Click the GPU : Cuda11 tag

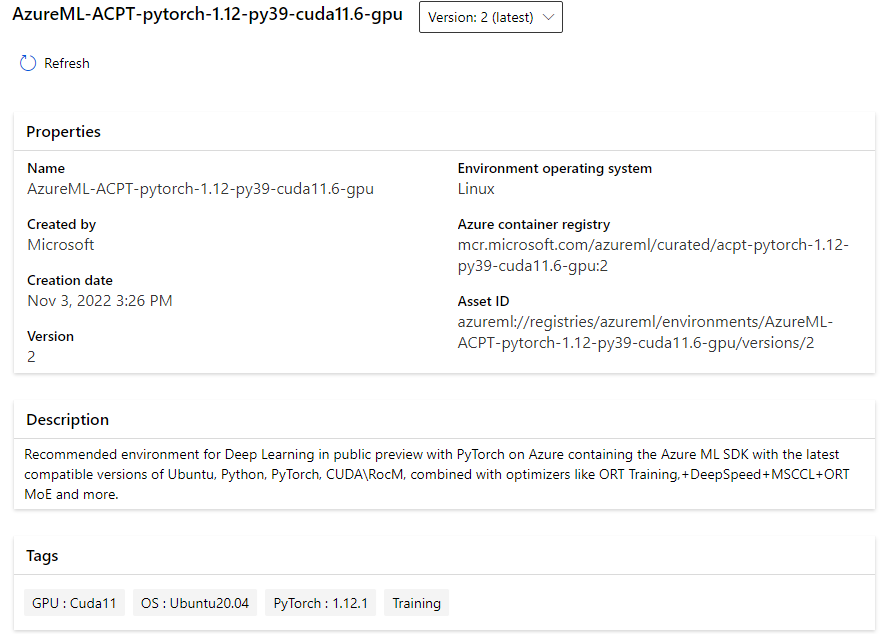click(x=74, y=603)
